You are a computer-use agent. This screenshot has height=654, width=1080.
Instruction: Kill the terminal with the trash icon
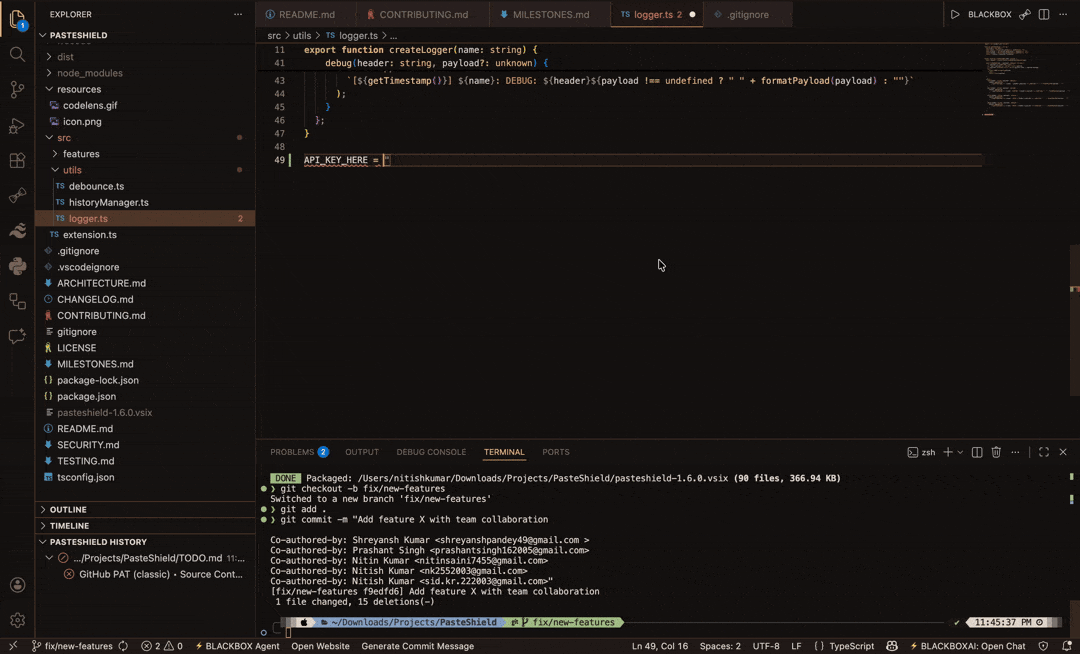pos(996,452)
